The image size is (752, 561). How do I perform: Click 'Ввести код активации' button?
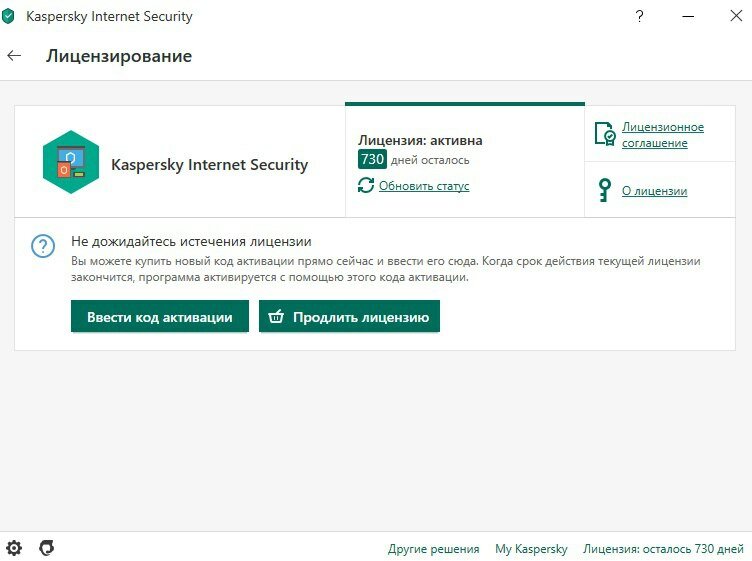click(x=160, y=316)
